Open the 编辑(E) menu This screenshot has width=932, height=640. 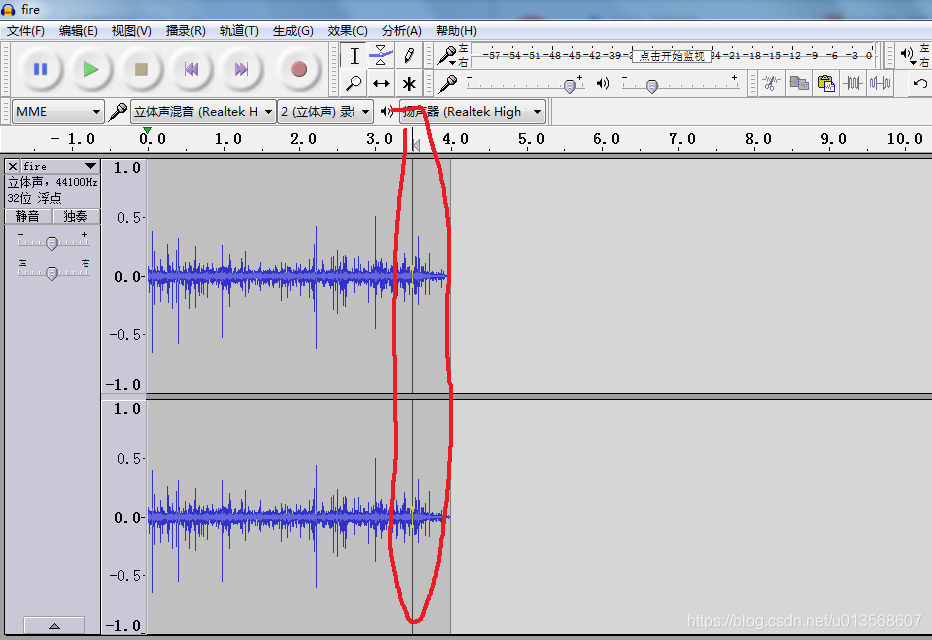pos(78,31)
